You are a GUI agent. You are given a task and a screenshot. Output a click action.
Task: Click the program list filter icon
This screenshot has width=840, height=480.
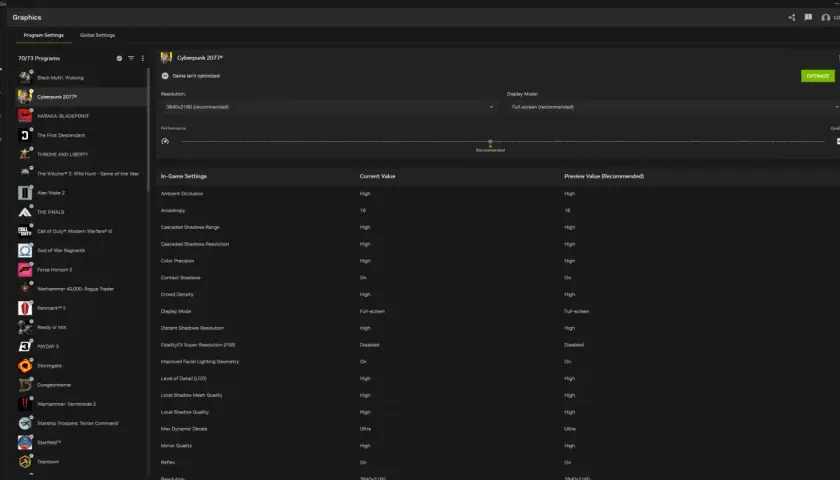coord(131,58)
